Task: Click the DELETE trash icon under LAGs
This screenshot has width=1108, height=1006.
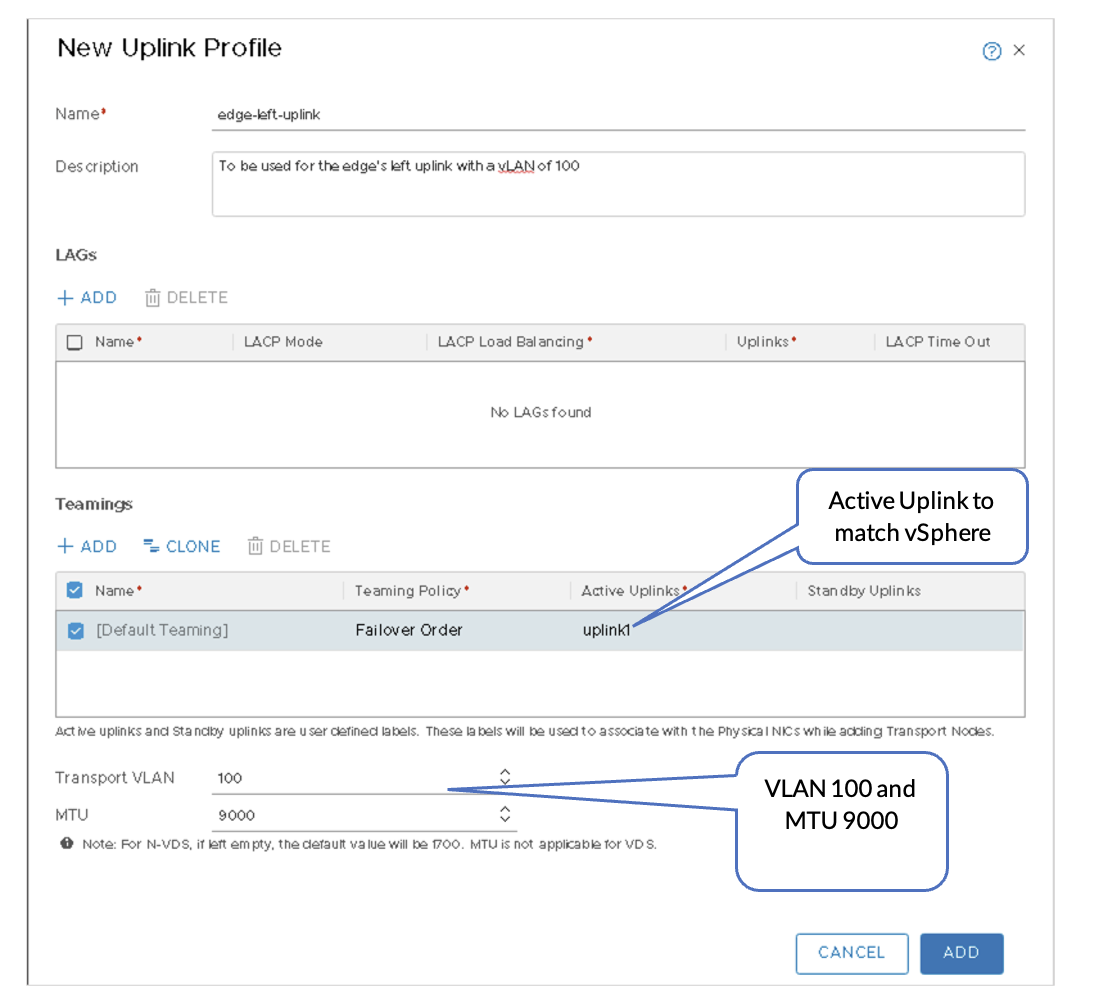Action: 153,297
